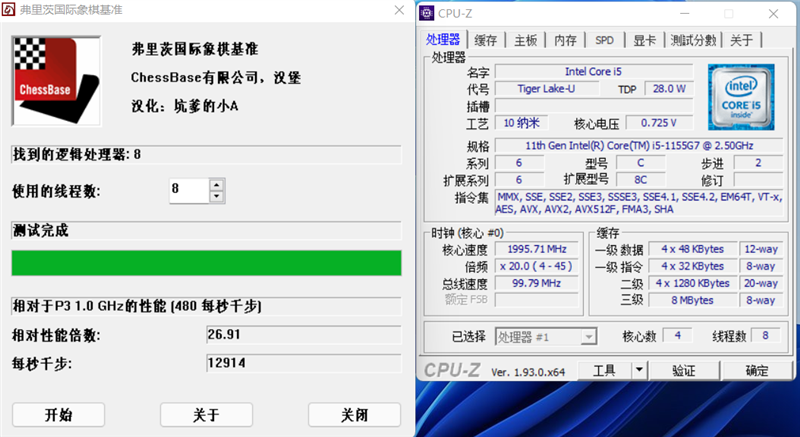Switch to the 缓存 tab
Image resolution: width=800 pixels, height=437 pixels.
(x=486, y=40)
